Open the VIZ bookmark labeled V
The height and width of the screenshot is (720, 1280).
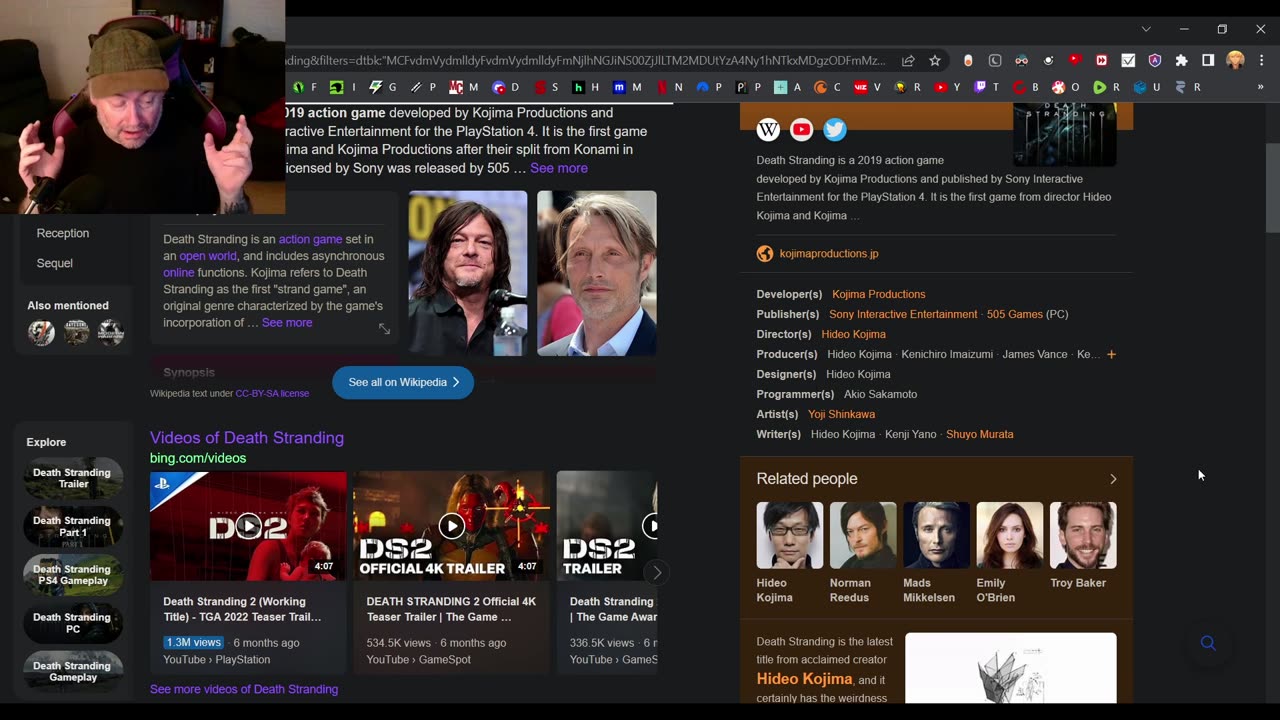point(867,87)
